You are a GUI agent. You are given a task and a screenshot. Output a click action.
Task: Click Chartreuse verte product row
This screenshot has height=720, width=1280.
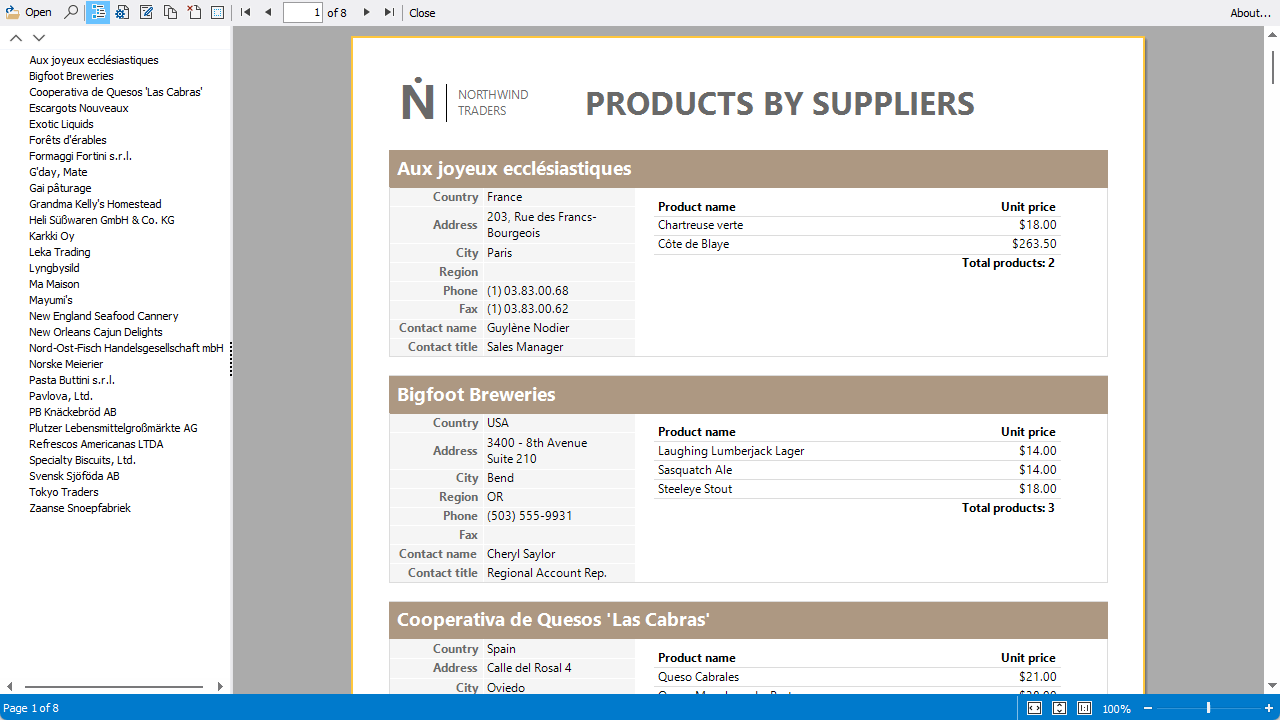click(x=857, y=225)
